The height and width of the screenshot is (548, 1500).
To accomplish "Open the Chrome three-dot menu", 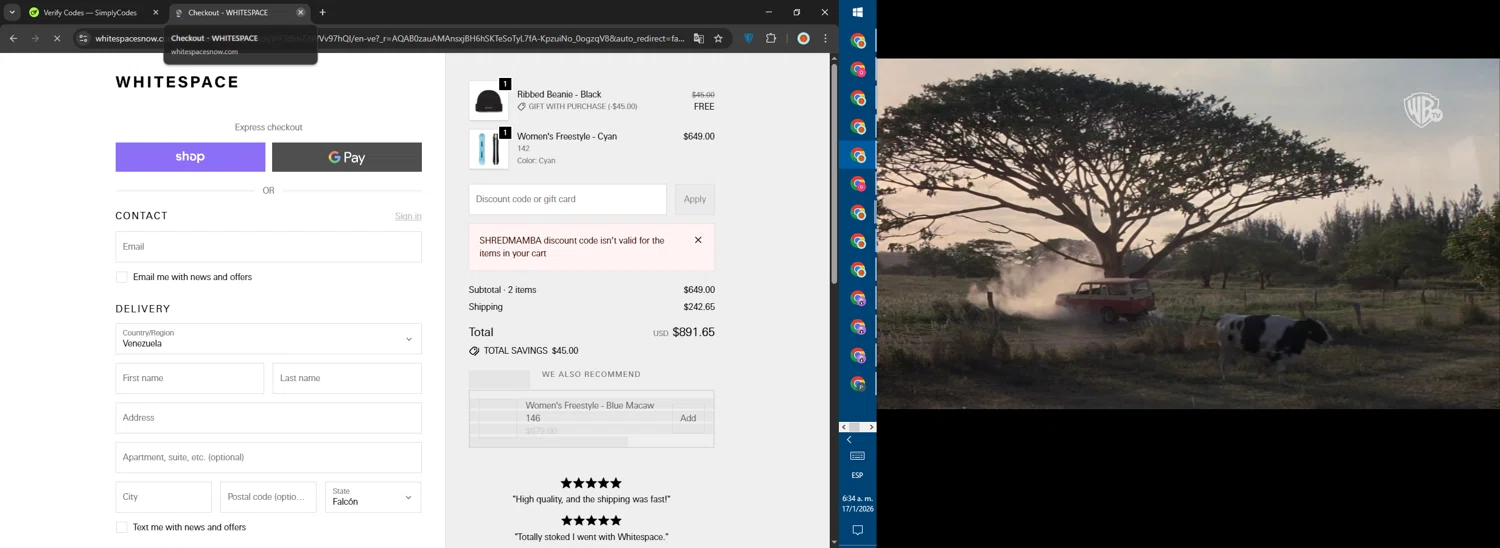I will 825,39.
